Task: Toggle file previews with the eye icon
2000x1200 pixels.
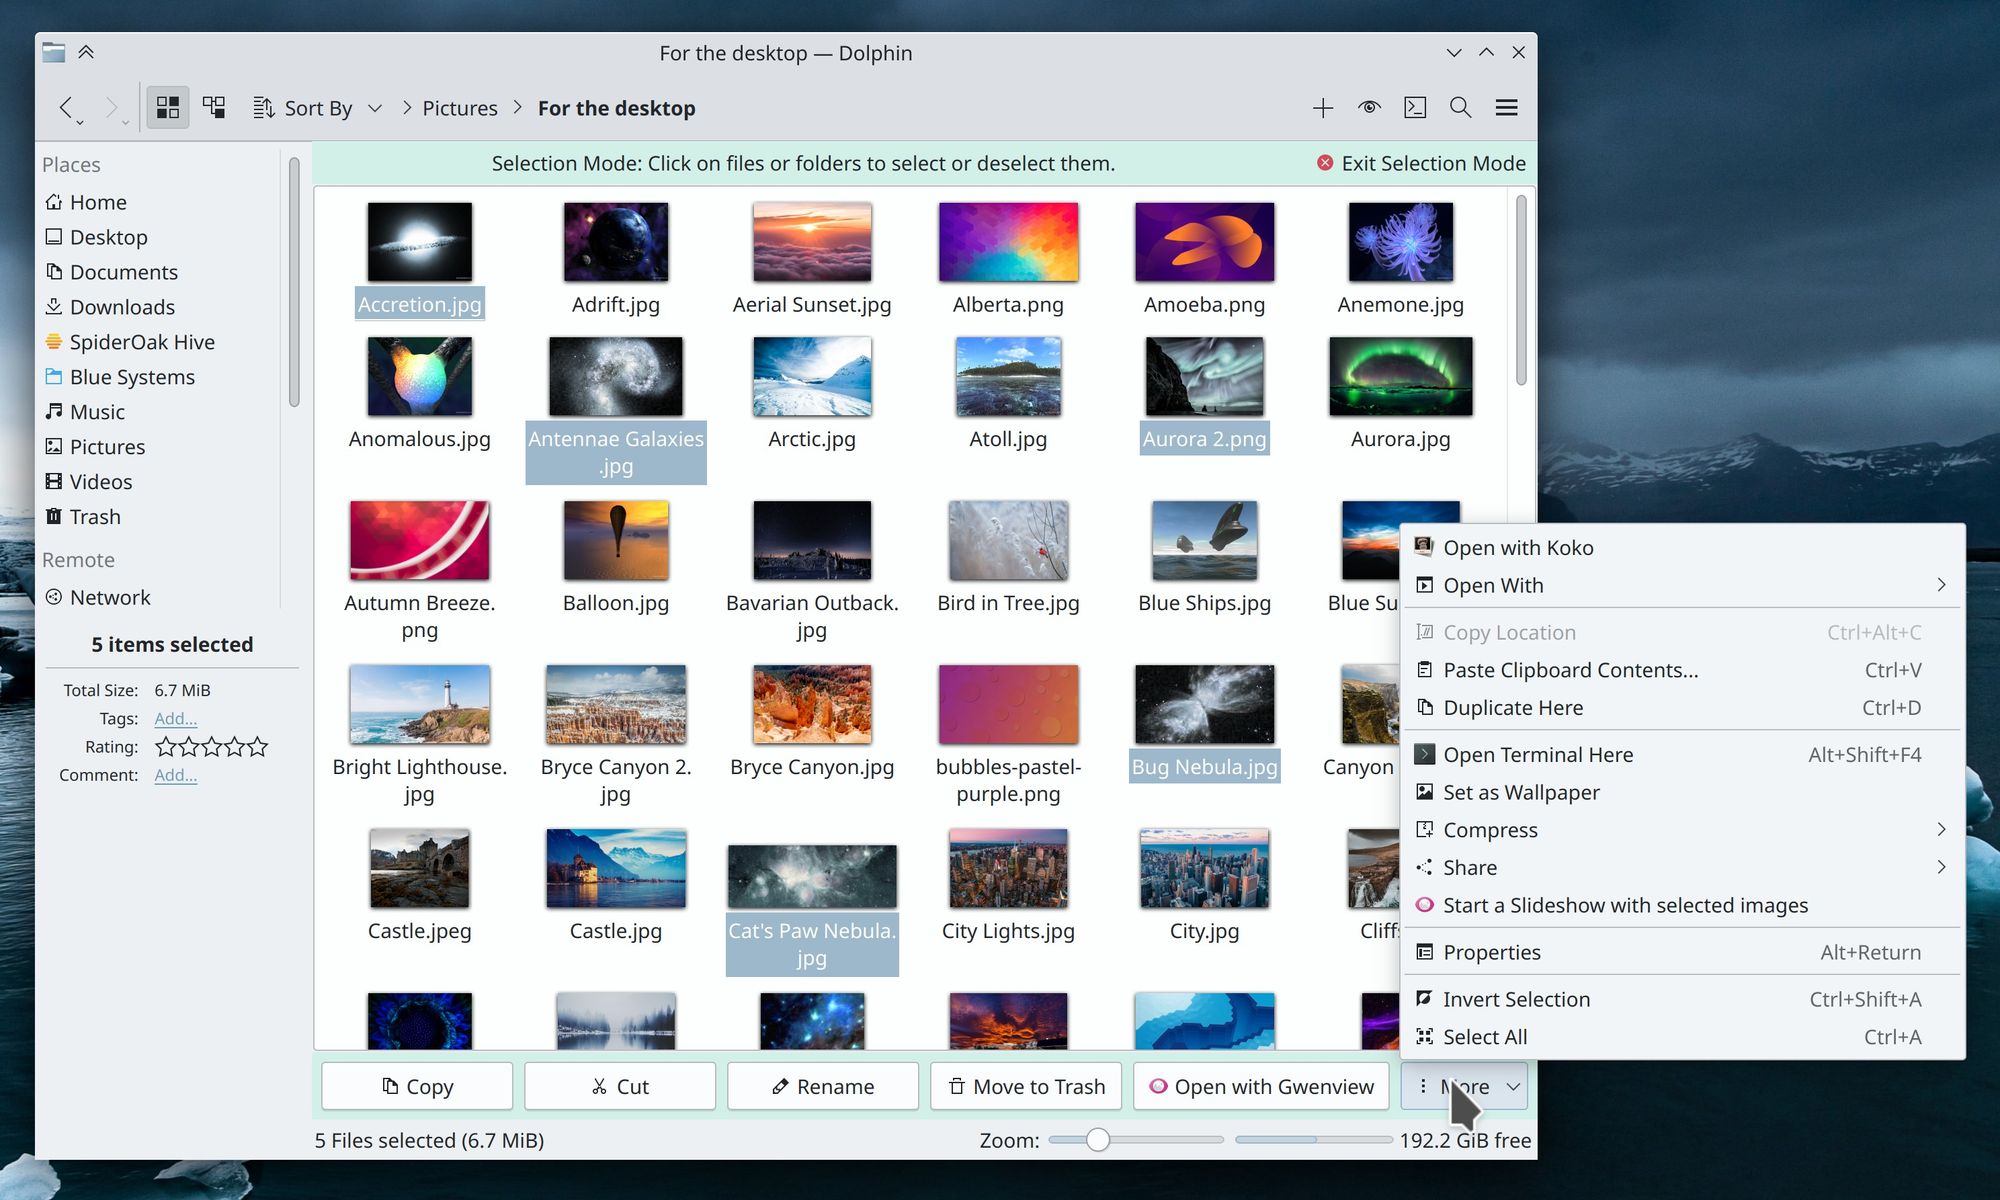Action: (1368, 107)
